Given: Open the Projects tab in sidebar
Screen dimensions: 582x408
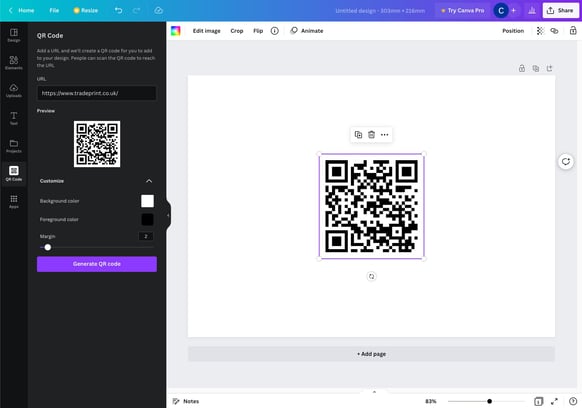Looking at the screenshot, I should coord(14,146).
